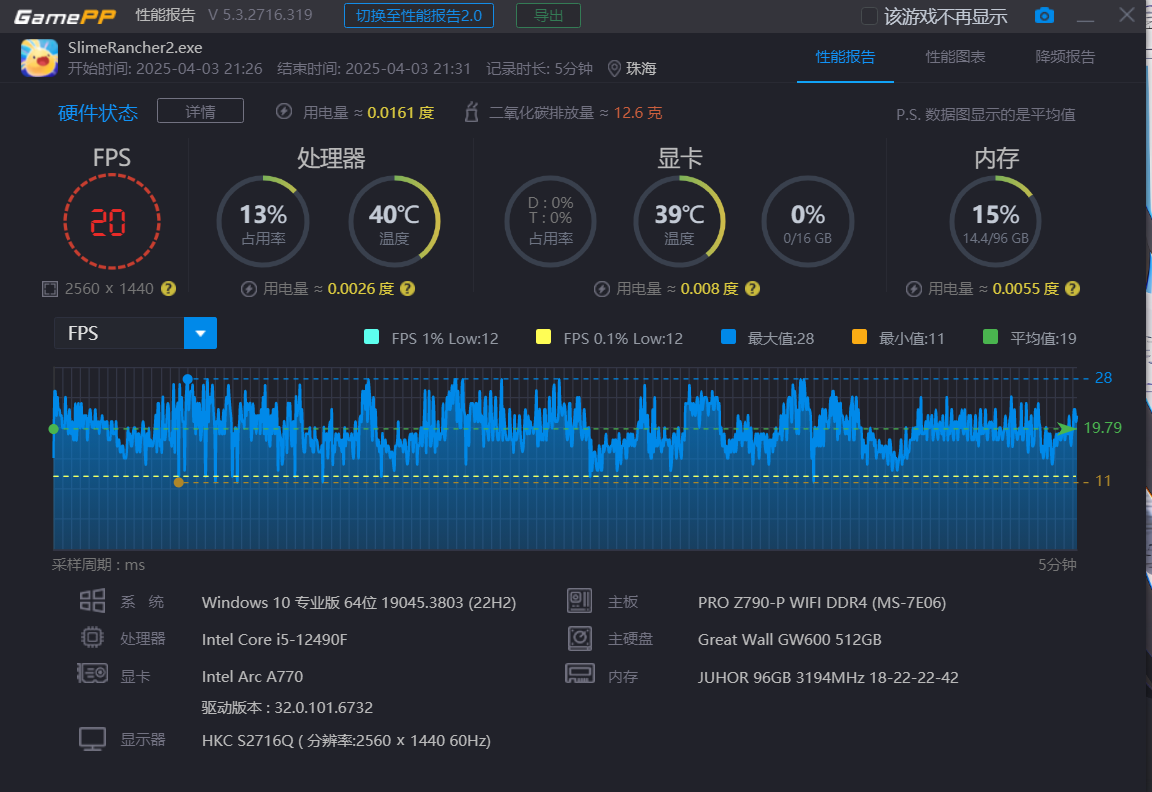1152x792 pixels.
Task: Click Great Wall GW600 512GB text
Action: (x=789, y=639)
